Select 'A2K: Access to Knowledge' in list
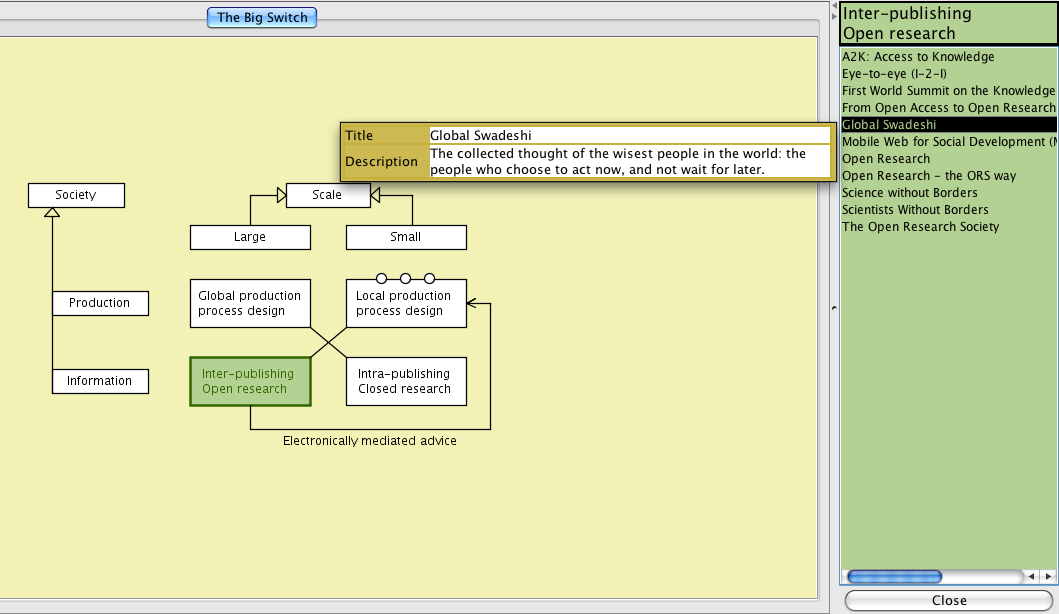 coord(918,57)
